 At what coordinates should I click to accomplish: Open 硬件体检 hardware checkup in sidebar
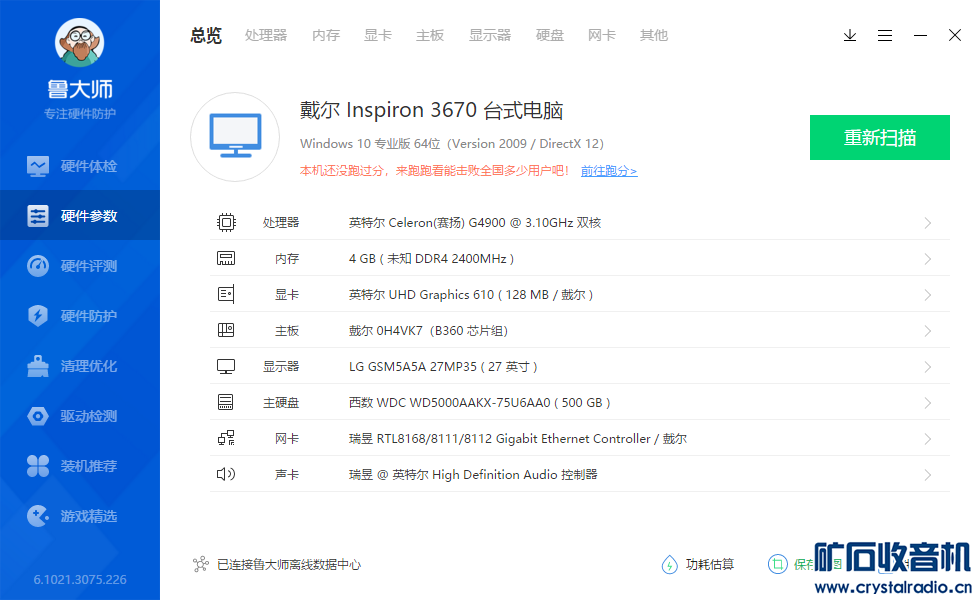point(80,166)
